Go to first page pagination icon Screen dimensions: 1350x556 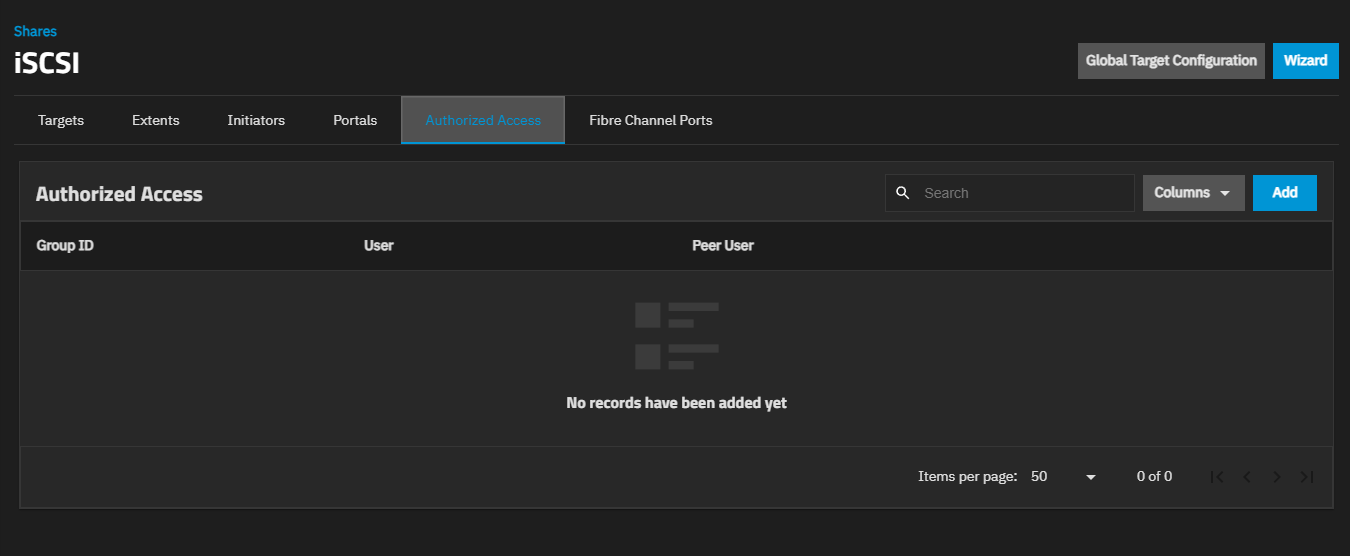(x=1217, y=477)
